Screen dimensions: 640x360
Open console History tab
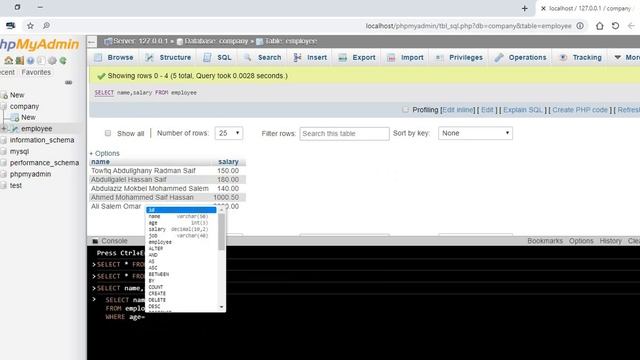pos(610,241)
